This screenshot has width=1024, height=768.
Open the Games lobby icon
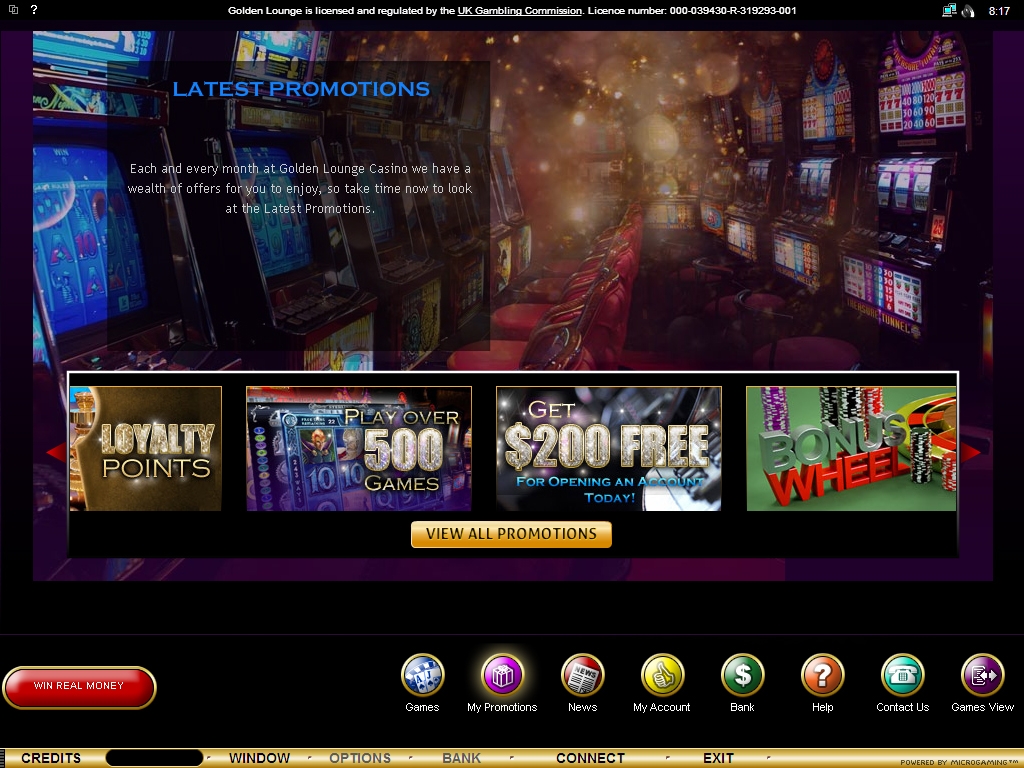coord(422,676)
